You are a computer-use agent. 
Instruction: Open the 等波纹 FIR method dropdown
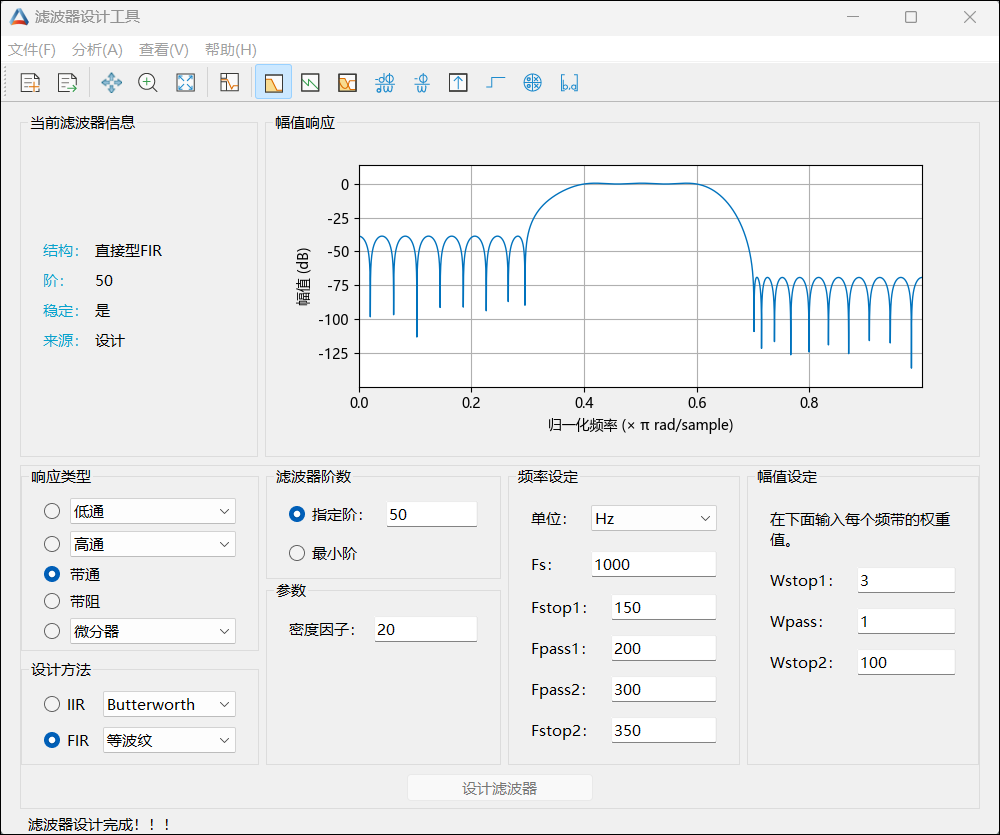tap(169, 740)
